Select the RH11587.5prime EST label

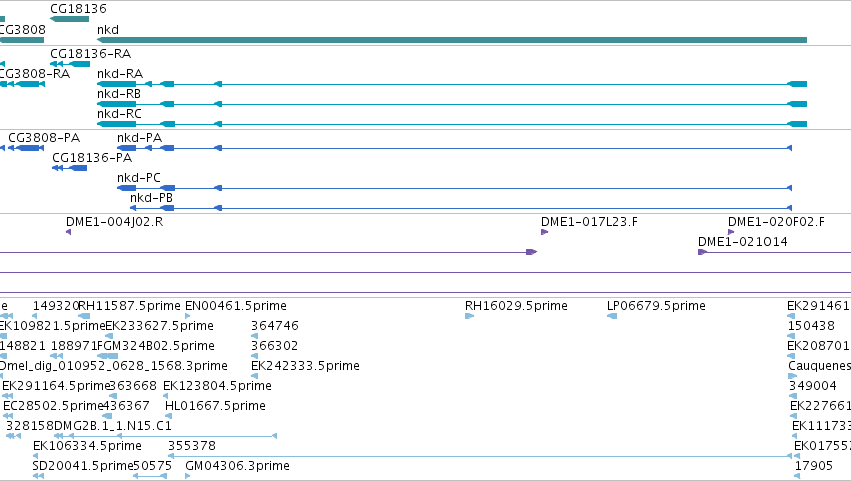pyautogui.click(x=130, y=306)
